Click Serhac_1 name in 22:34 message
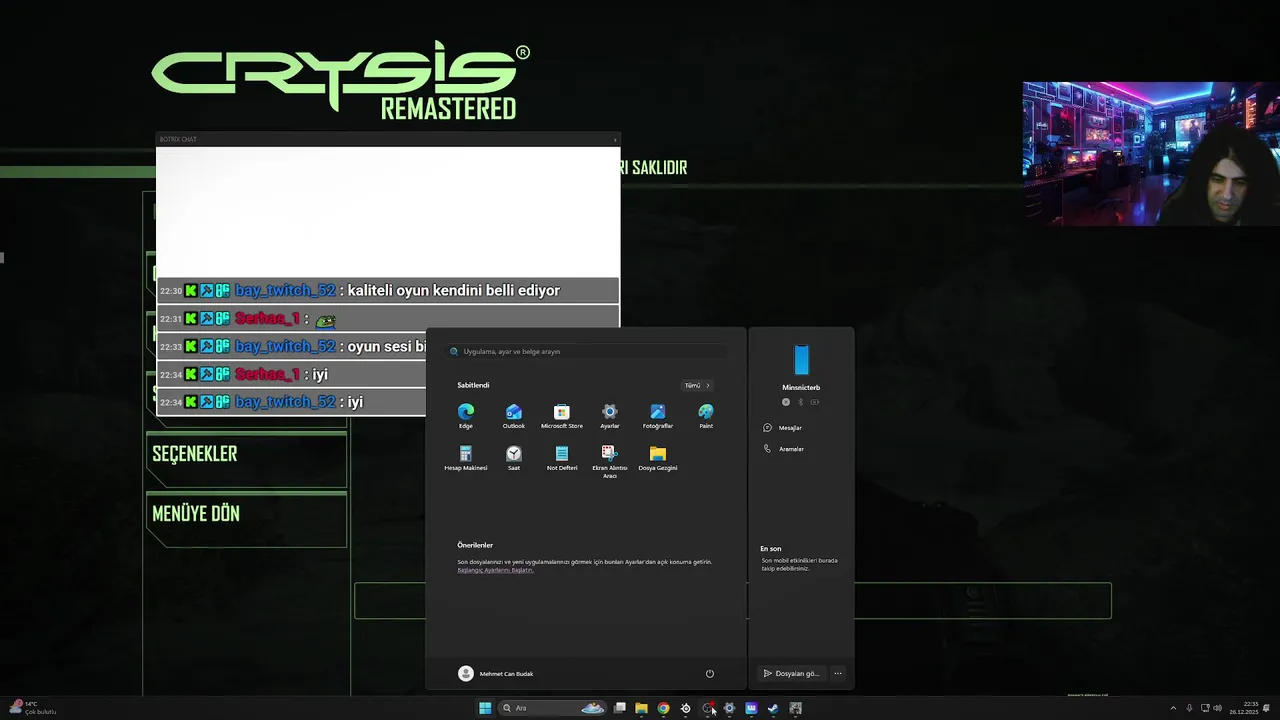This screenshot has height=720, width=1280. click(267, 374)
